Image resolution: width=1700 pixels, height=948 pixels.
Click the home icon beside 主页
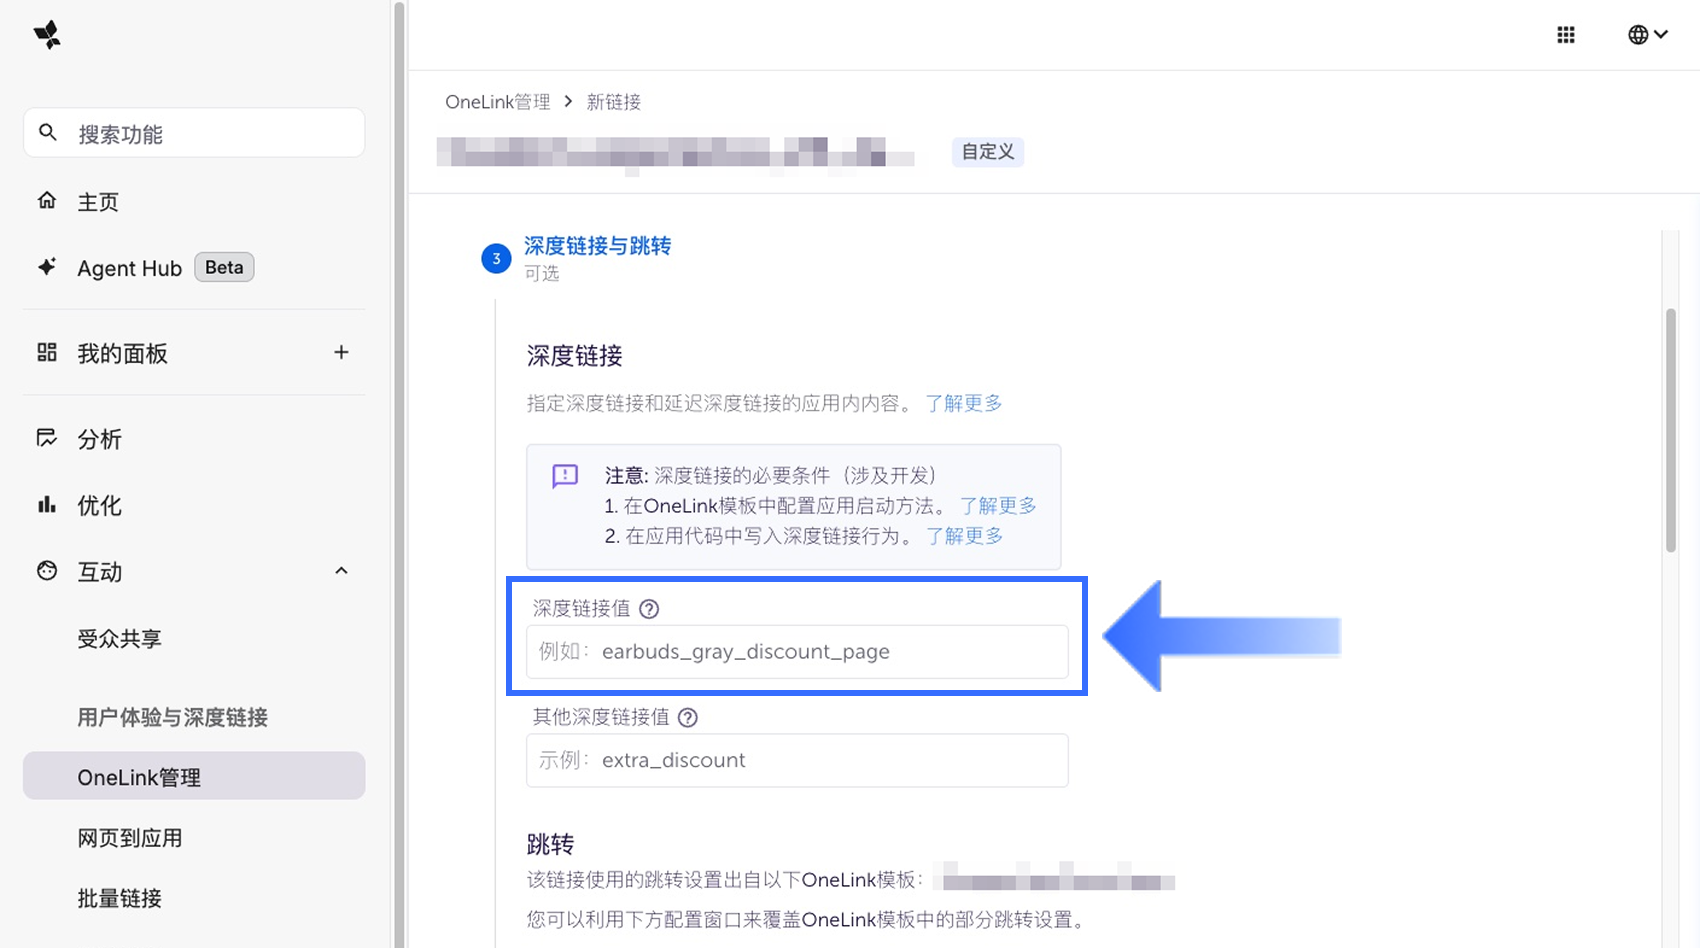(x=47, y=201)
